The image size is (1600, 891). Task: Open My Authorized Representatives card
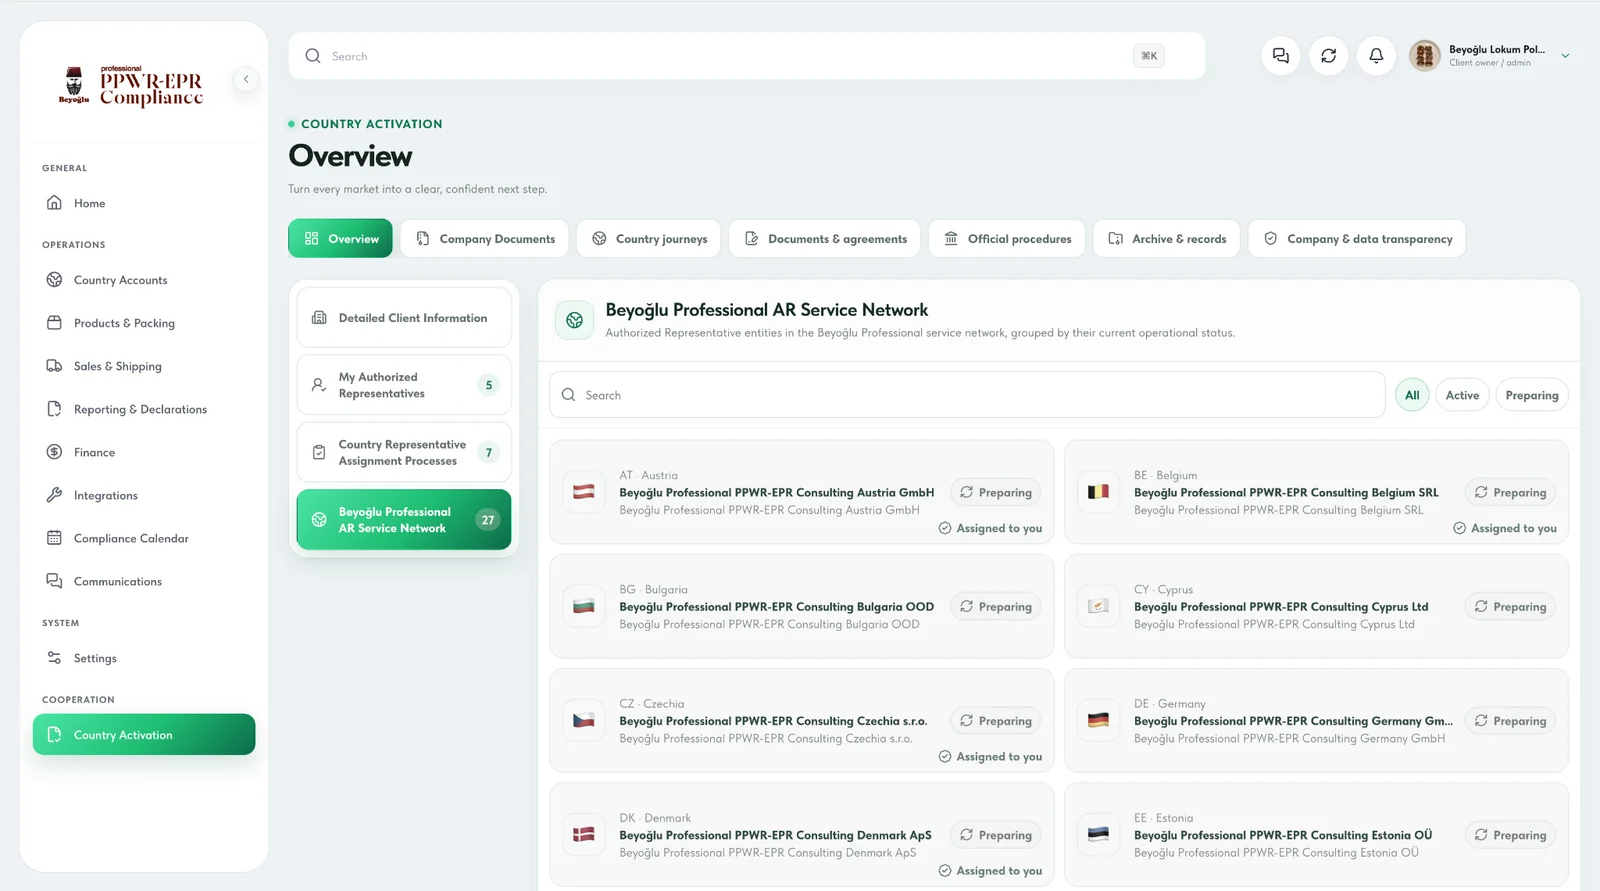404,385
